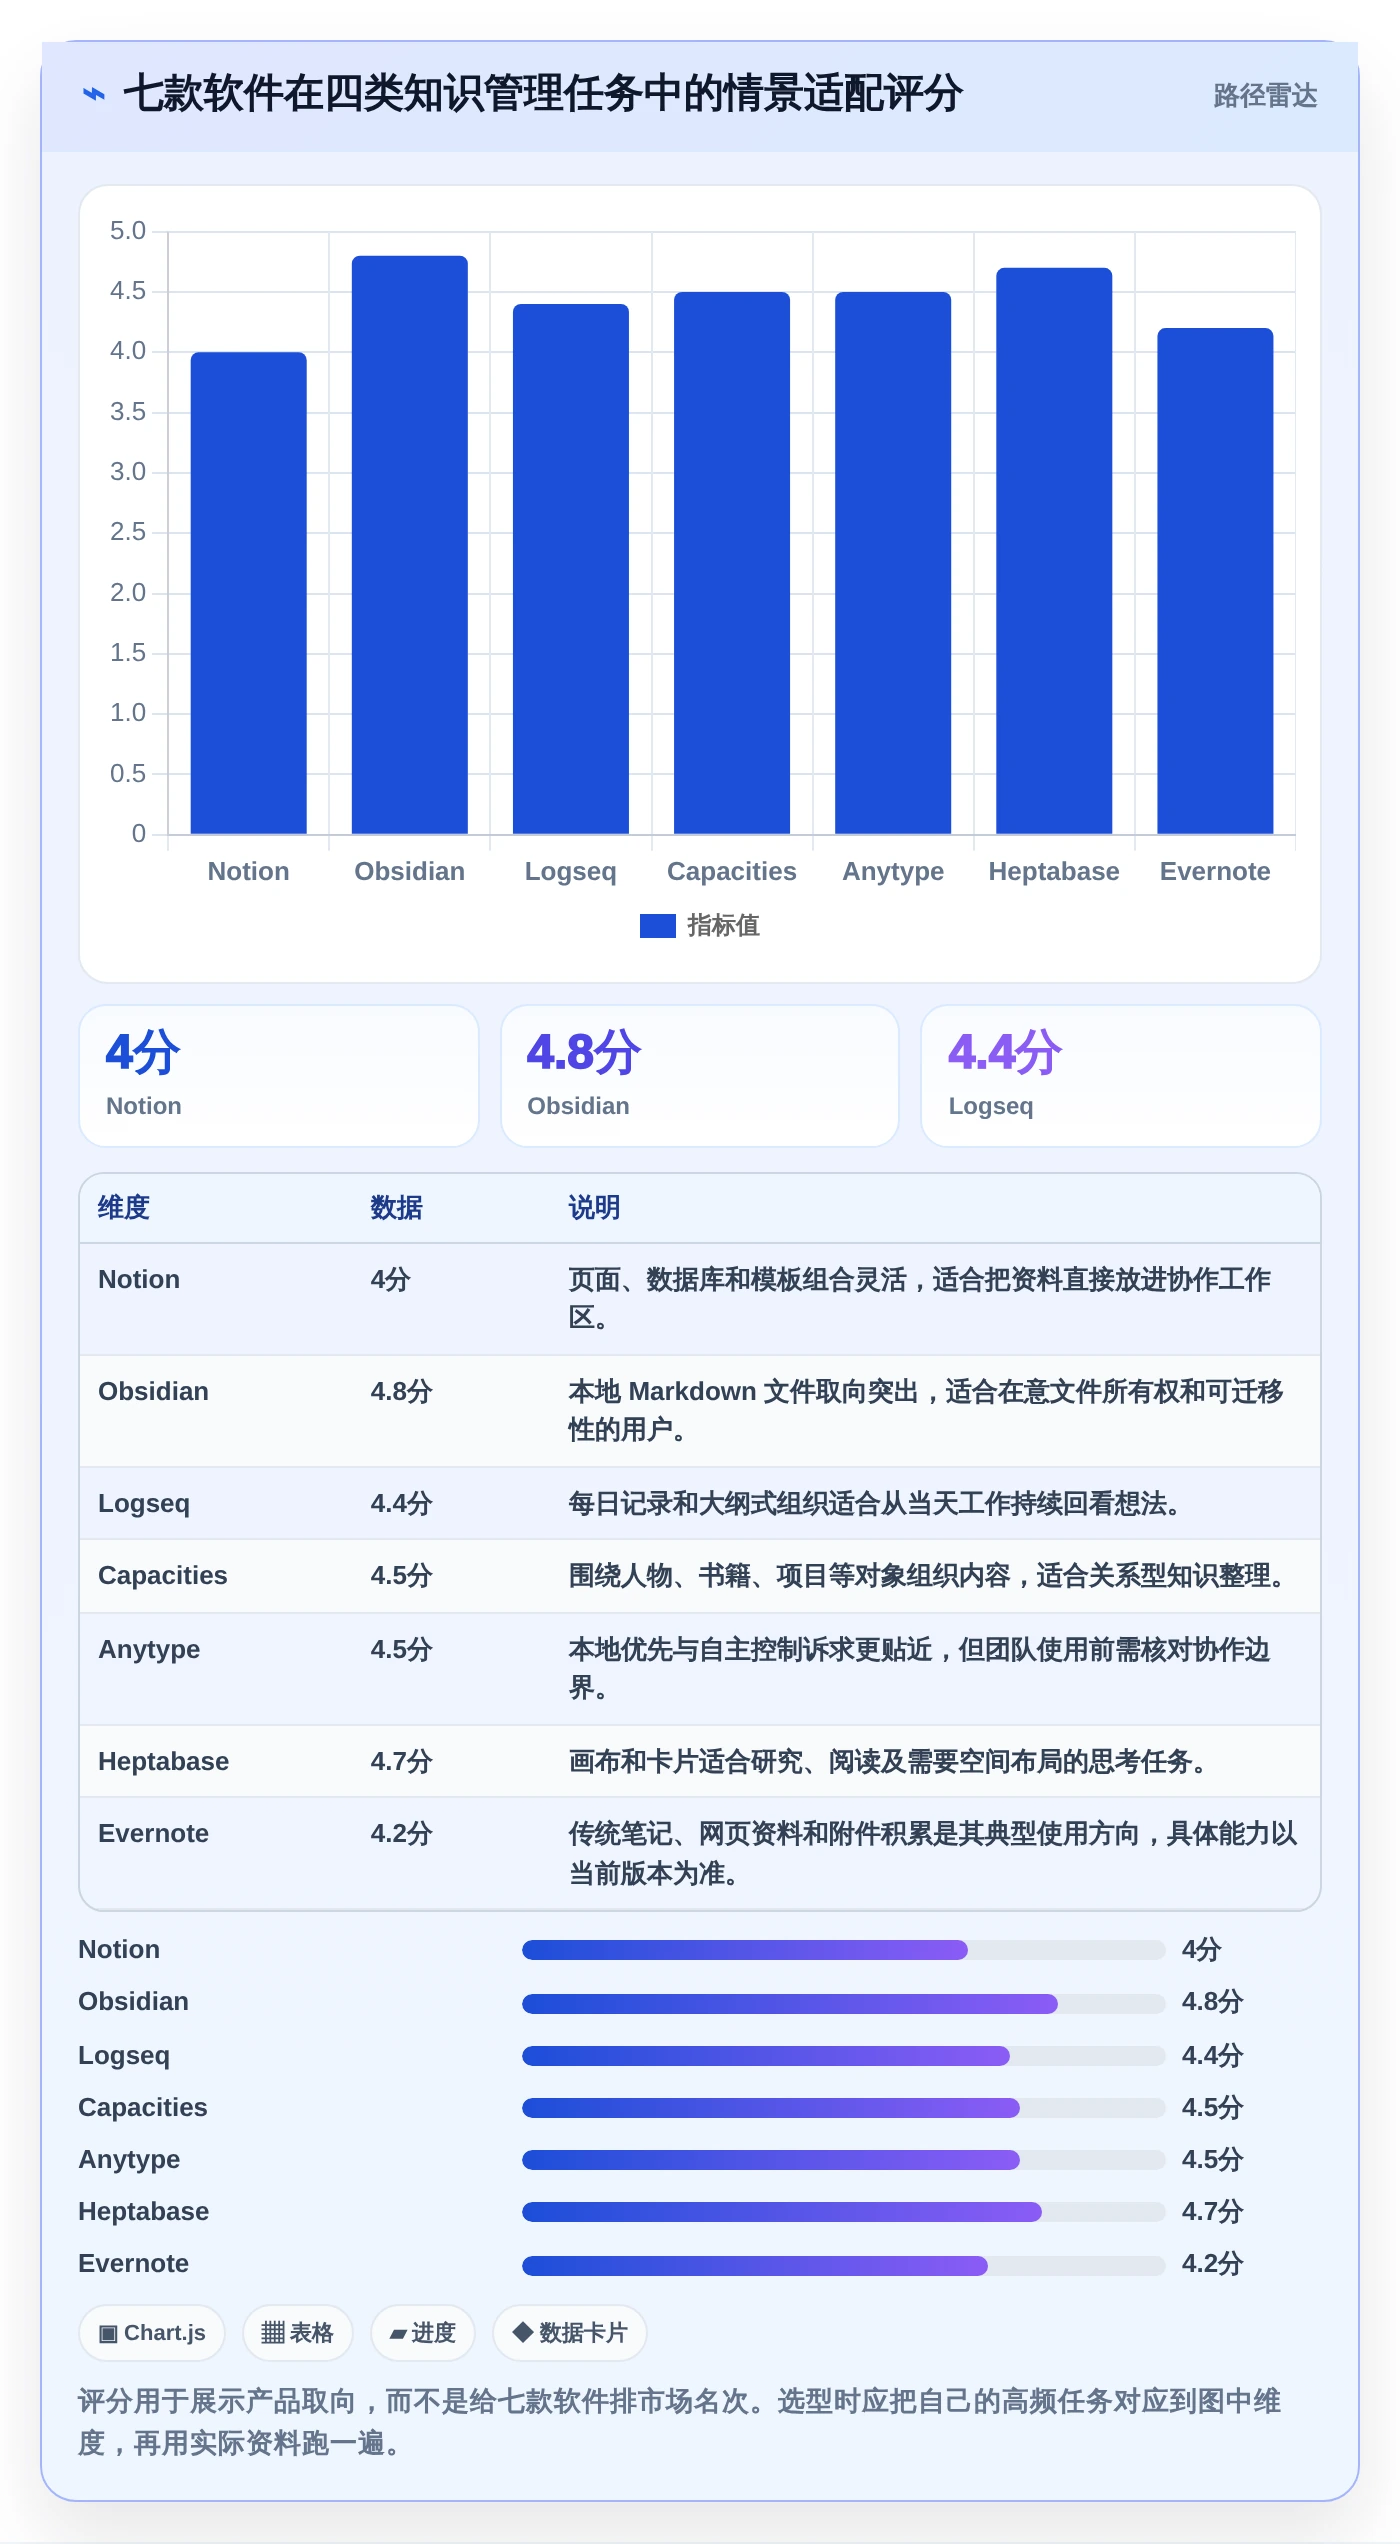Click the 指标值 legend label
The width and height of the screenshot is (1400, 2544).
pos(723,926)
